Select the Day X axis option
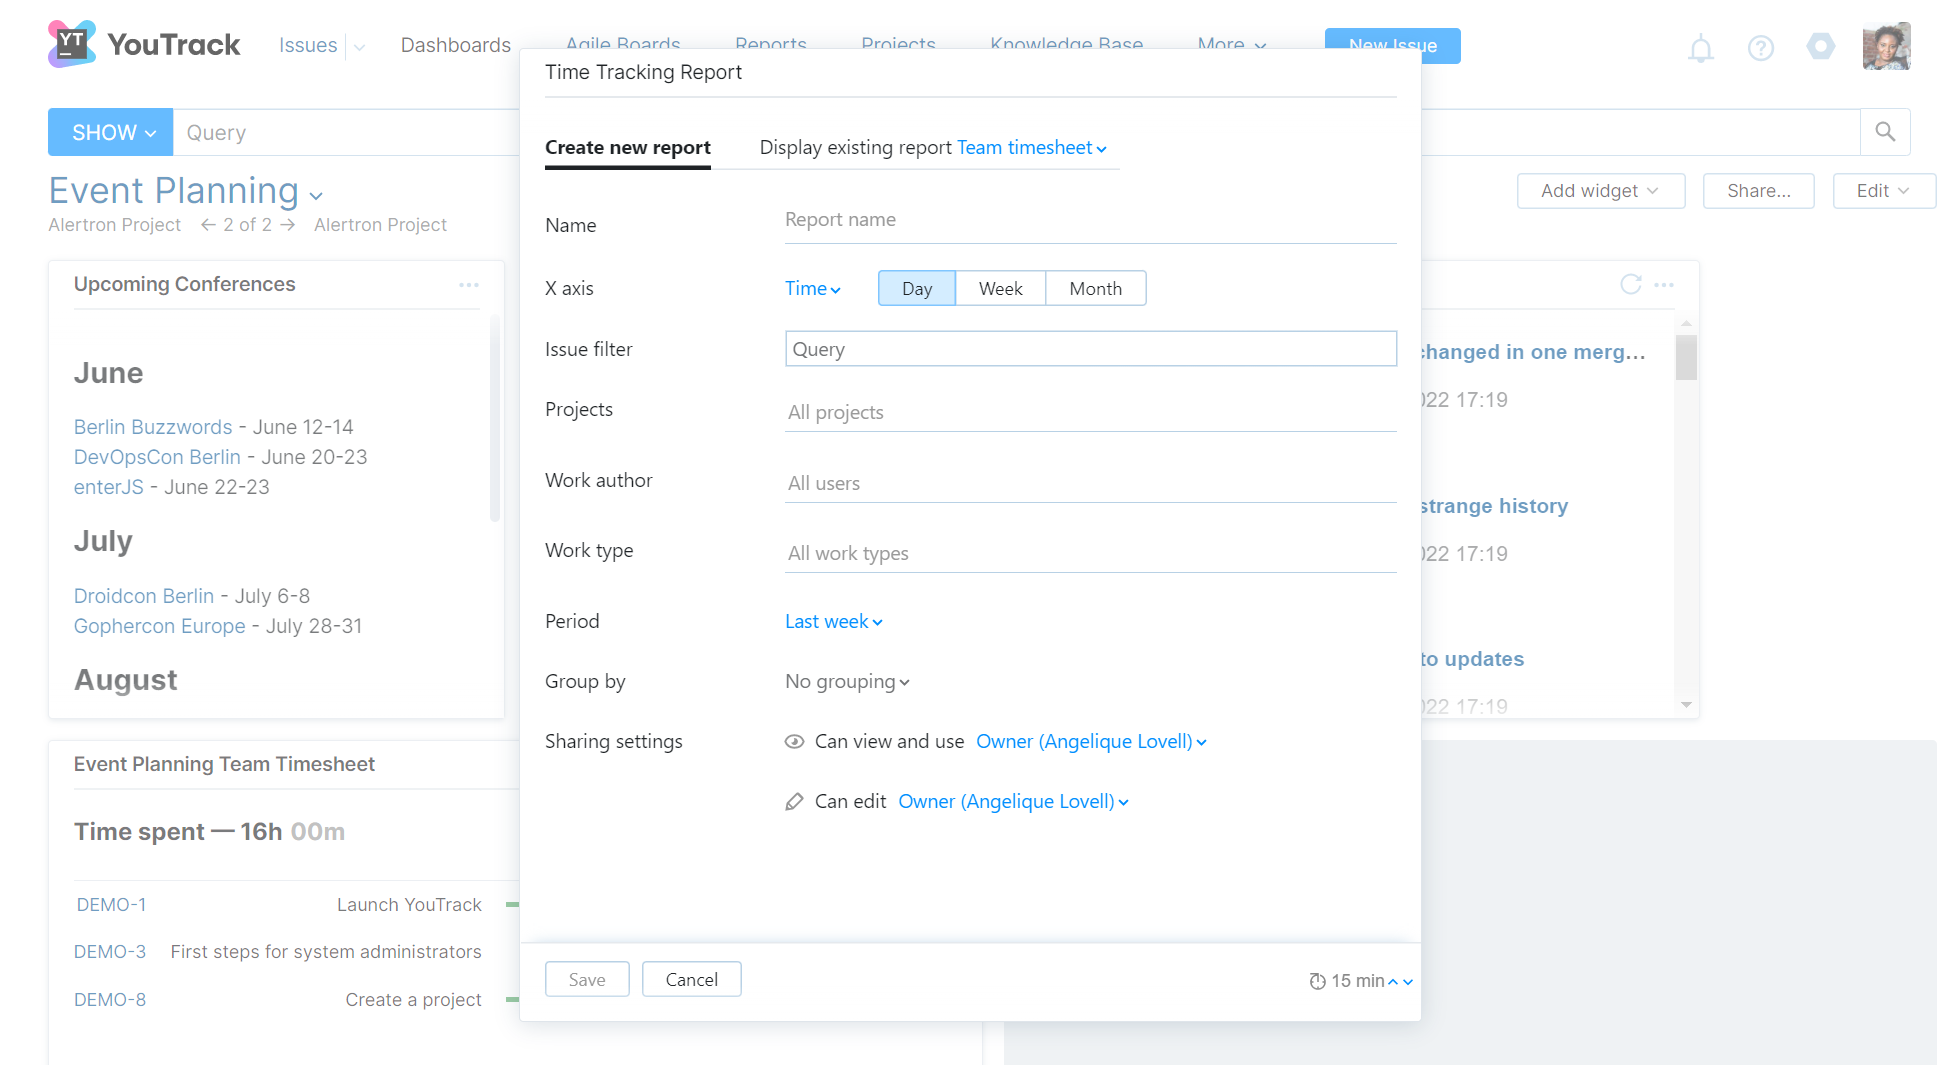1941x1065 pixels. click(916, 289)
